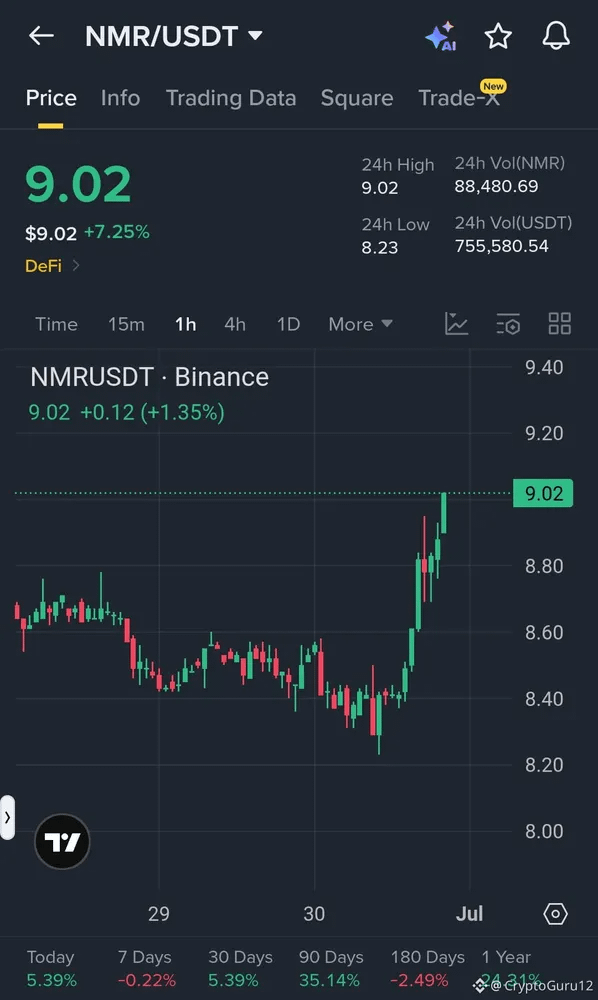The image size is (598, 1000).
Task: Select the 4h chart interval
Action: tap(235, 325)
